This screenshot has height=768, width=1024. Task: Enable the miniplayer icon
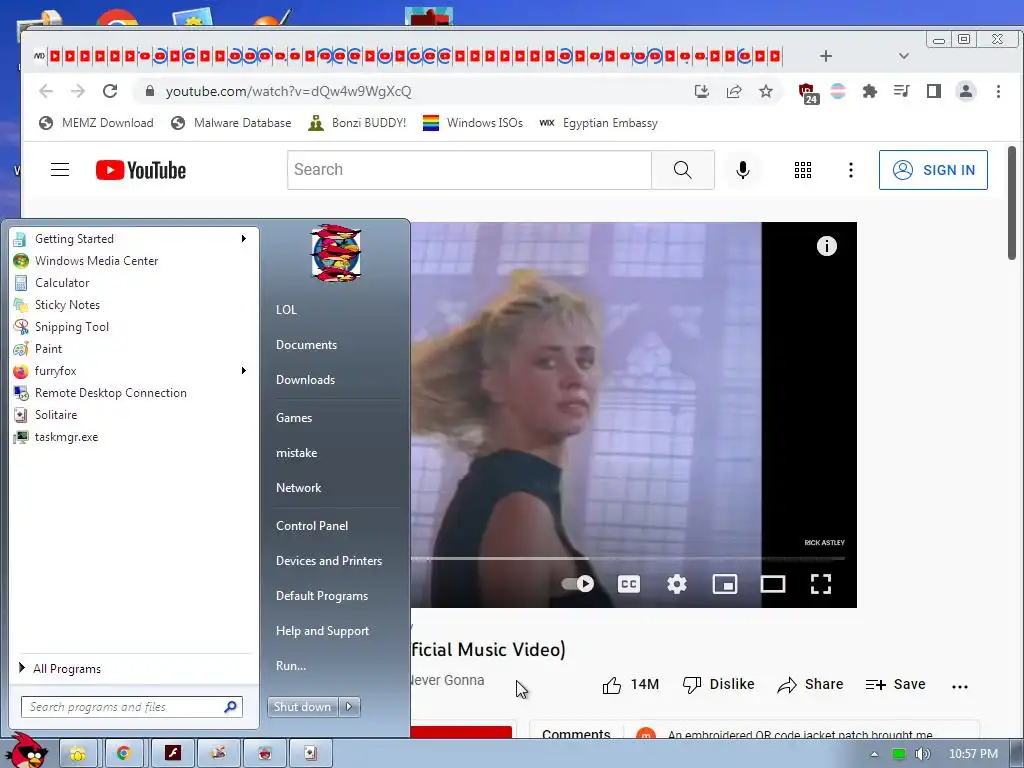(725, 584)
